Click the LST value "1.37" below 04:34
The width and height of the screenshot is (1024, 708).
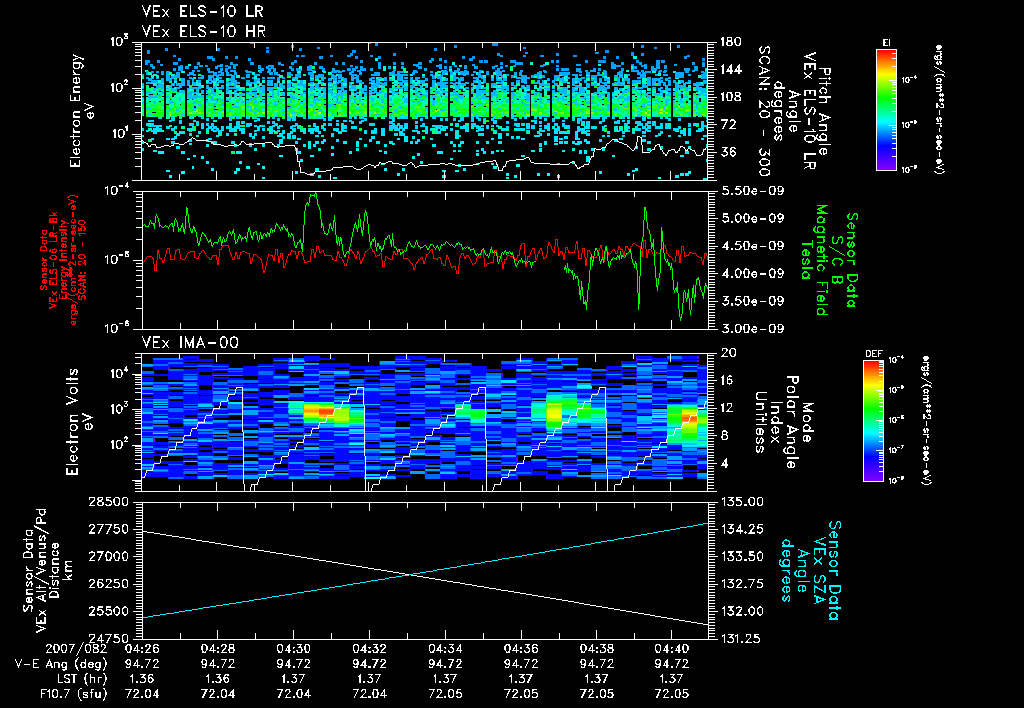445,679
